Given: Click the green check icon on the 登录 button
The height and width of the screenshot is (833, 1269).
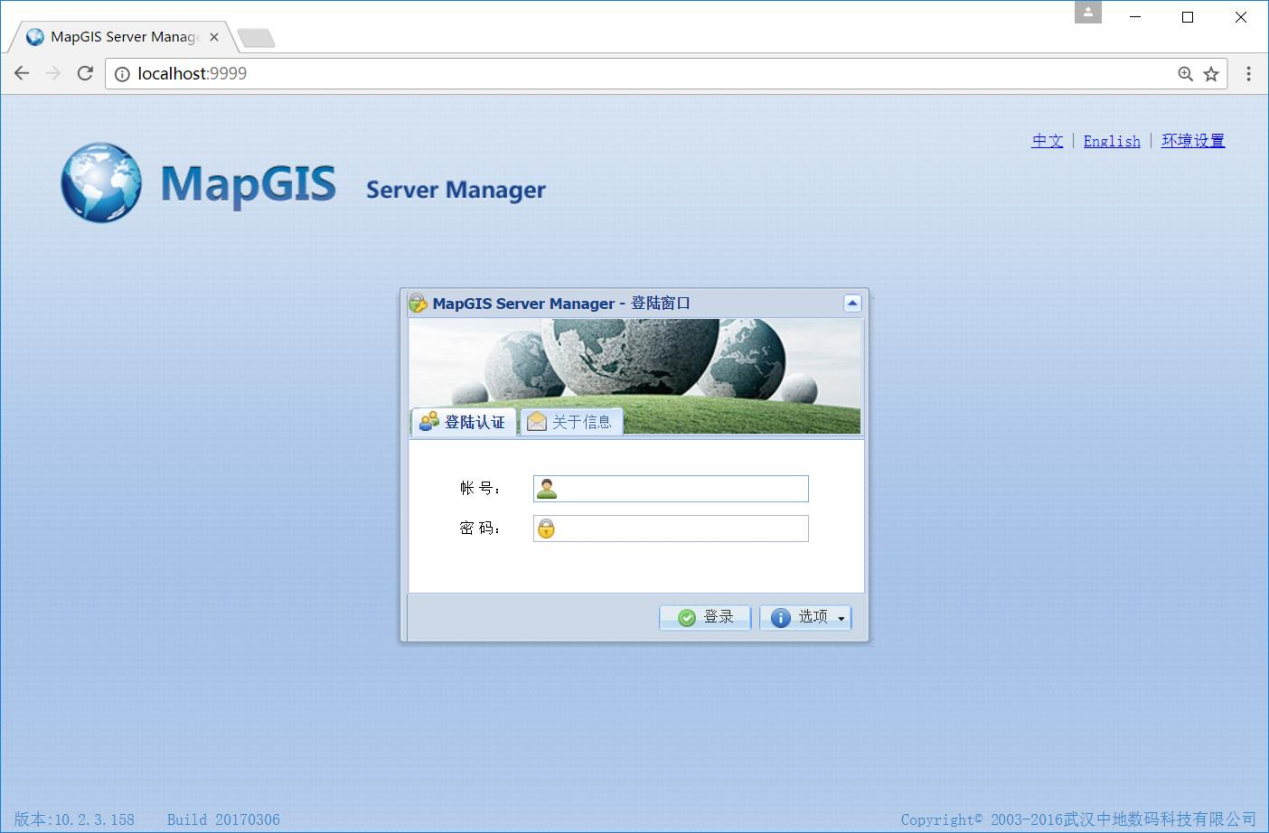Looking at the screenshot, I should [686, 617].
